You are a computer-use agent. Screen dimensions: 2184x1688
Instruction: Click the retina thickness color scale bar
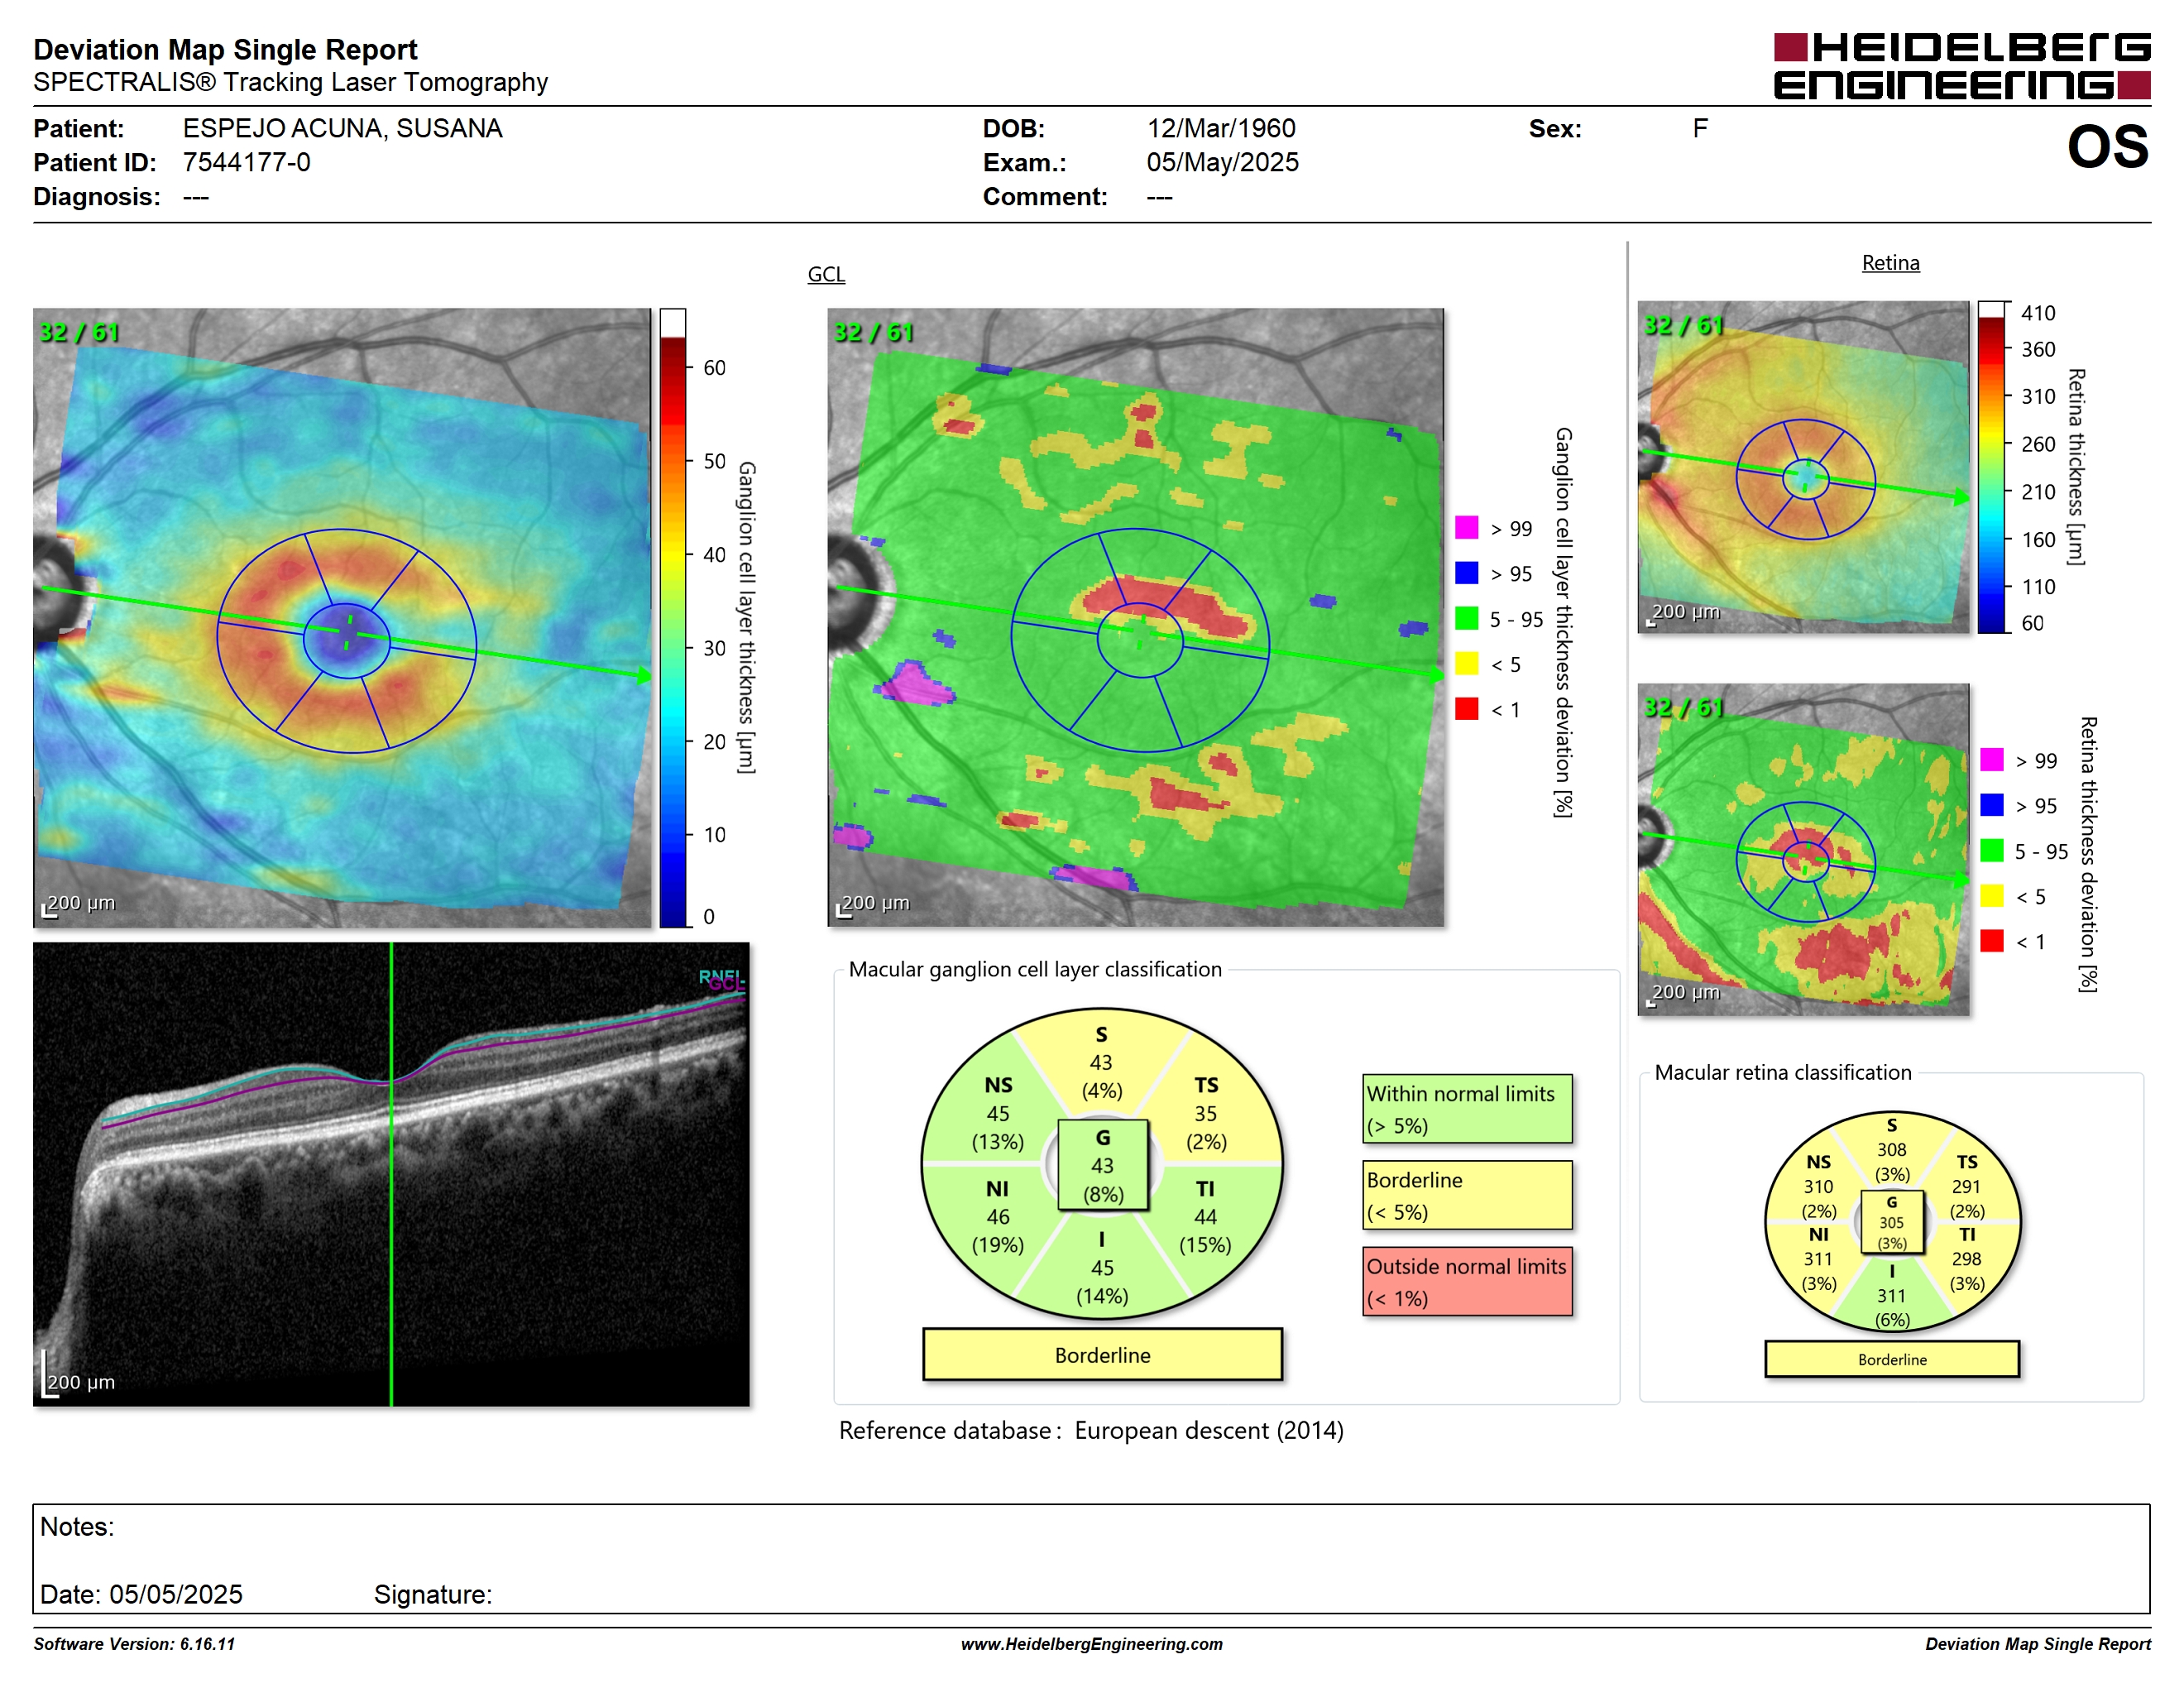(x=1992, y=466)
